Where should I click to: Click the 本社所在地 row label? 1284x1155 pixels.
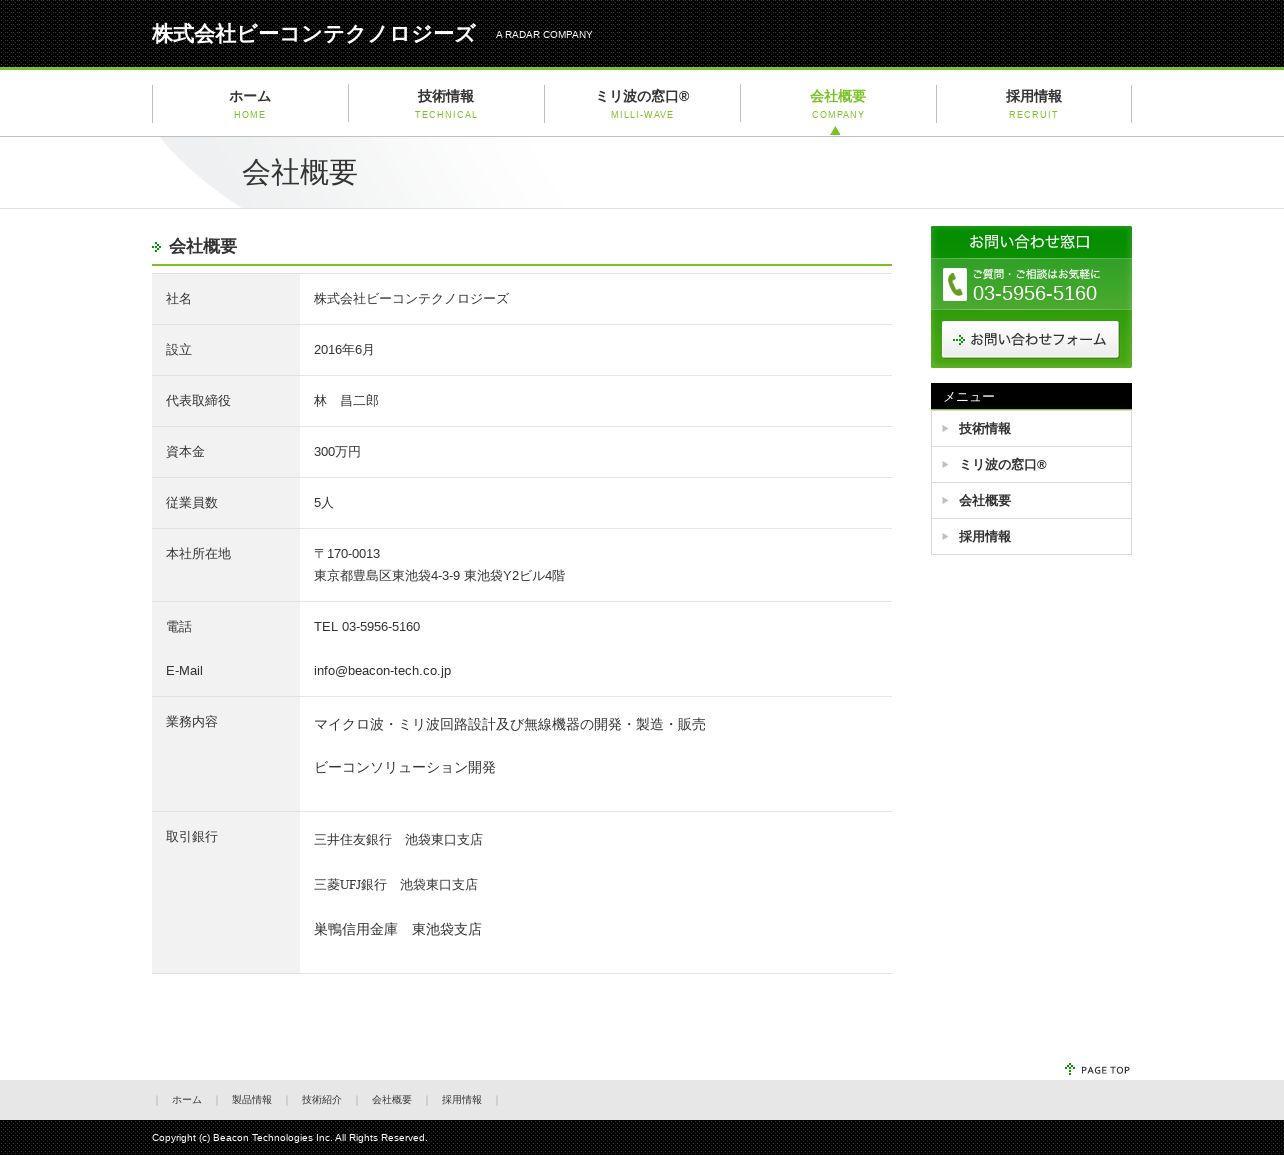tap(198, 554)
